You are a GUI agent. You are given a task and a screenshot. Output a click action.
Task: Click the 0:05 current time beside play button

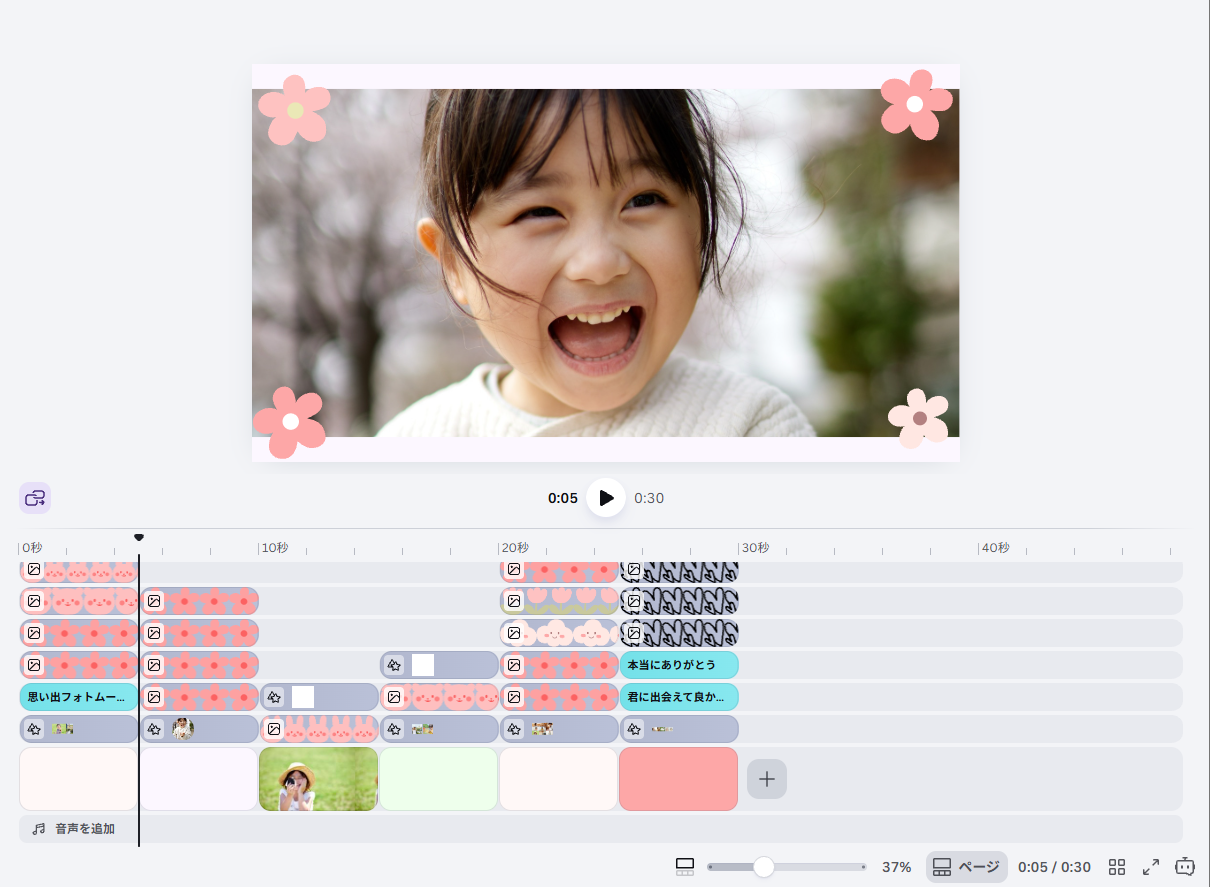(563, 498)
